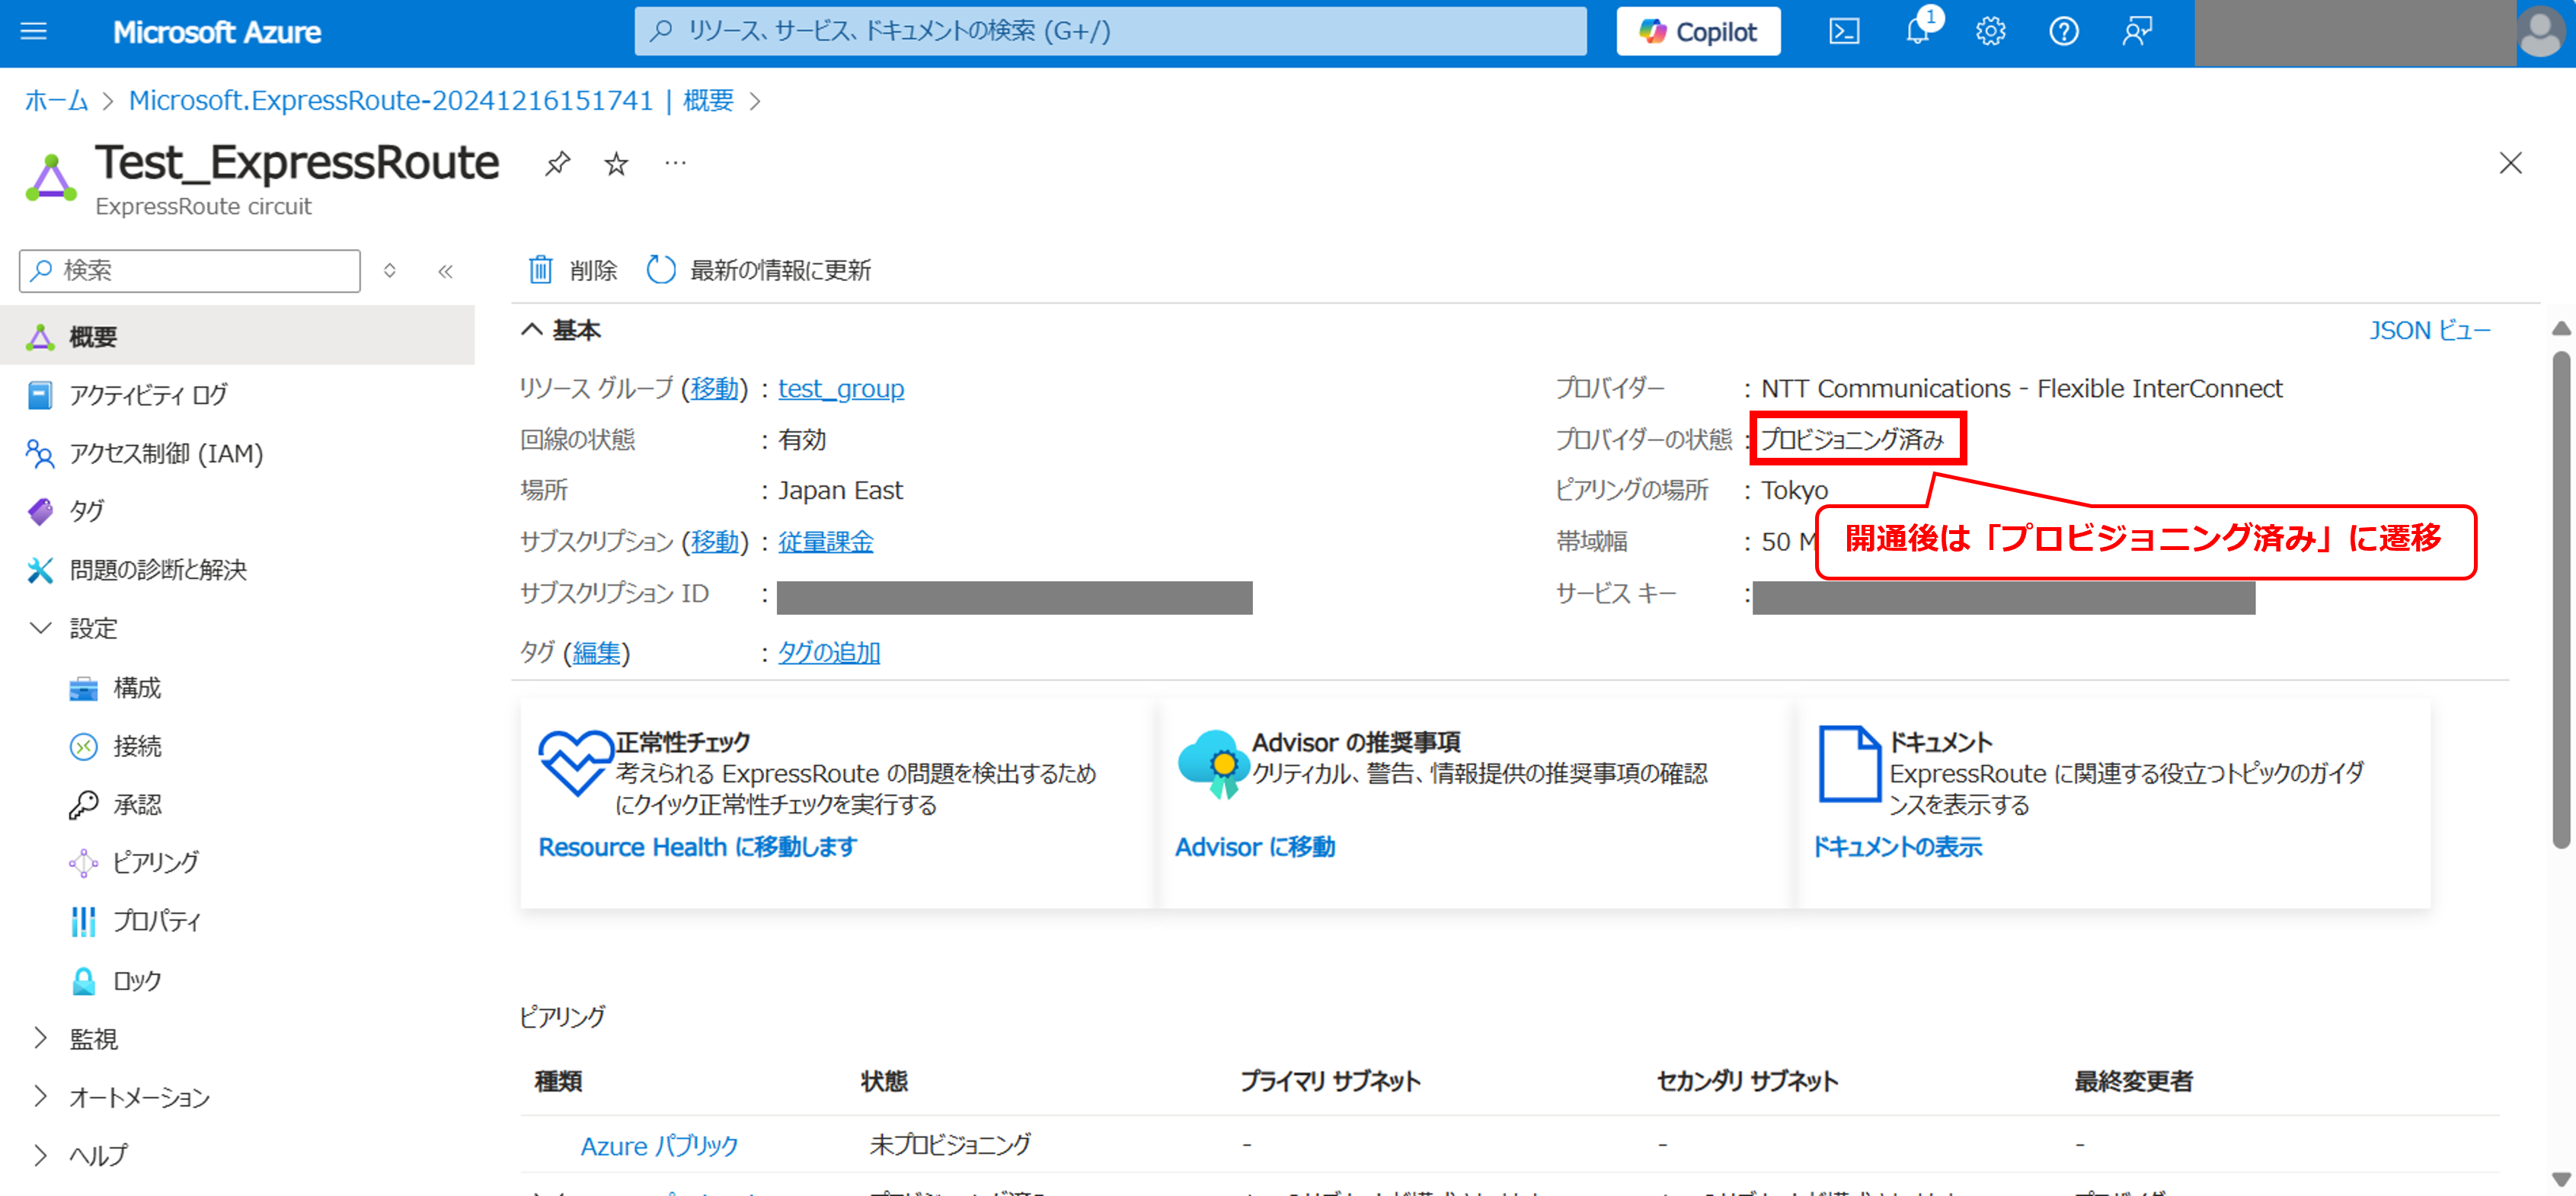Click タグの追加 link

pyautogui.click(x=829, y=652)
